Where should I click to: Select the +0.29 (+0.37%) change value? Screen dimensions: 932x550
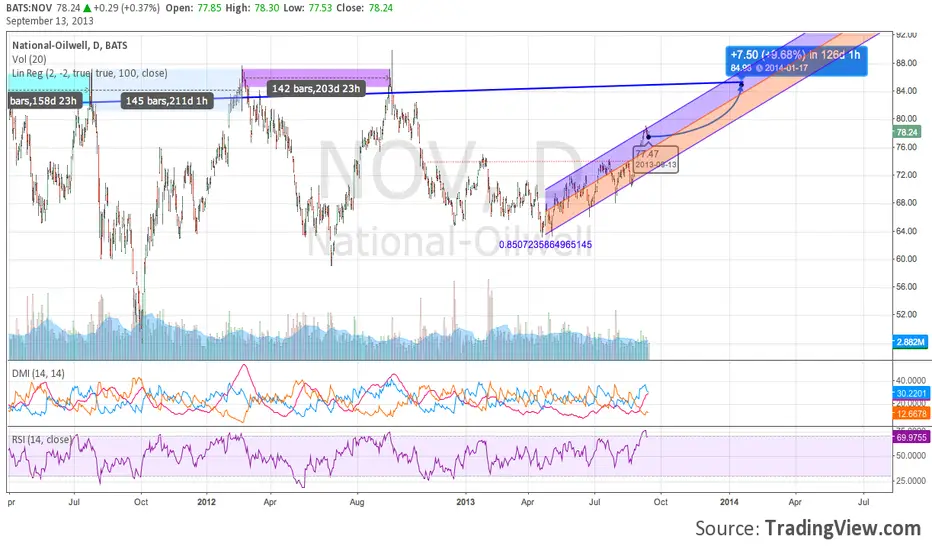[x=126, y=8]
